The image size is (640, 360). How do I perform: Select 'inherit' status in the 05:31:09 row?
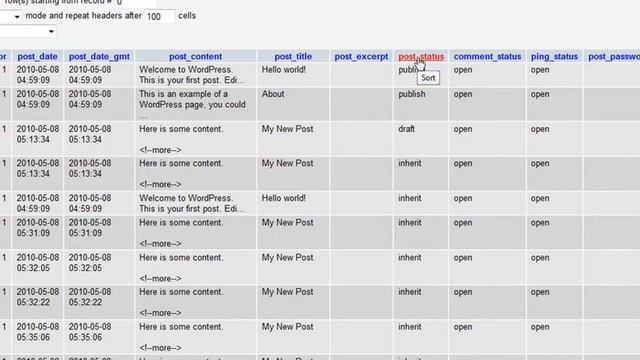(x=409, y=223)
